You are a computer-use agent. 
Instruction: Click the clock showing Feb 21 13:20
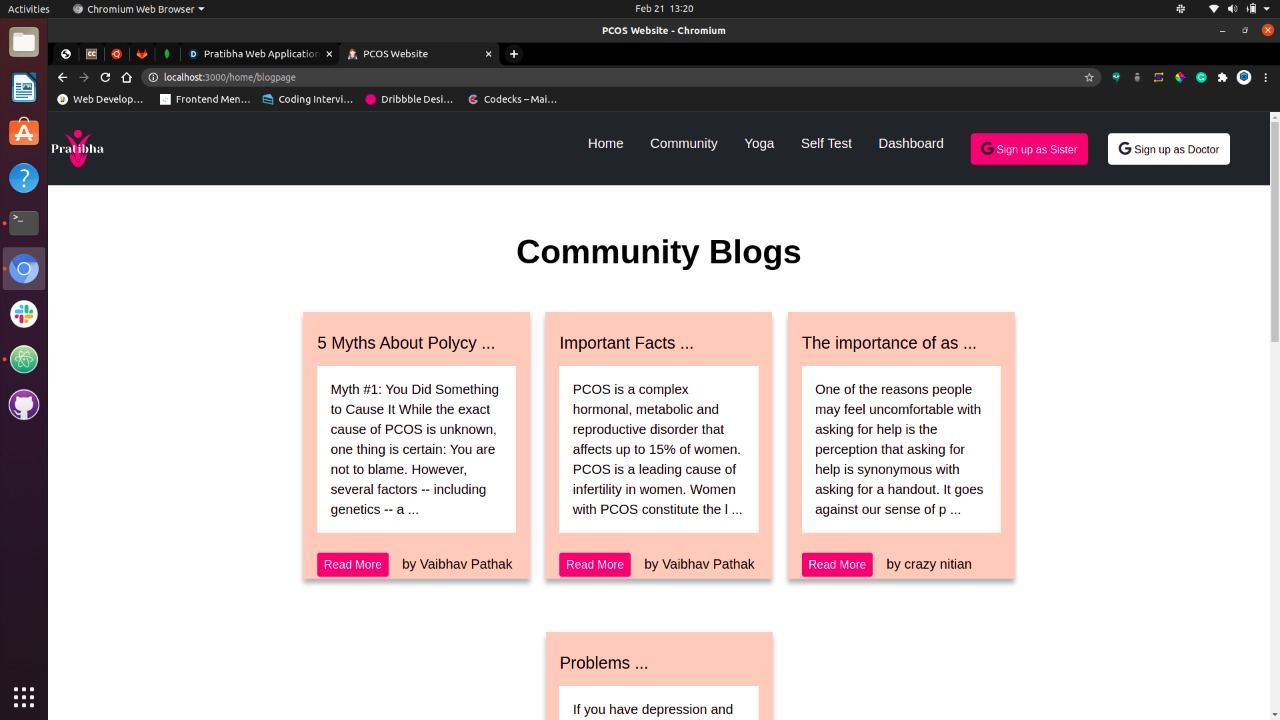click(664, 9)
